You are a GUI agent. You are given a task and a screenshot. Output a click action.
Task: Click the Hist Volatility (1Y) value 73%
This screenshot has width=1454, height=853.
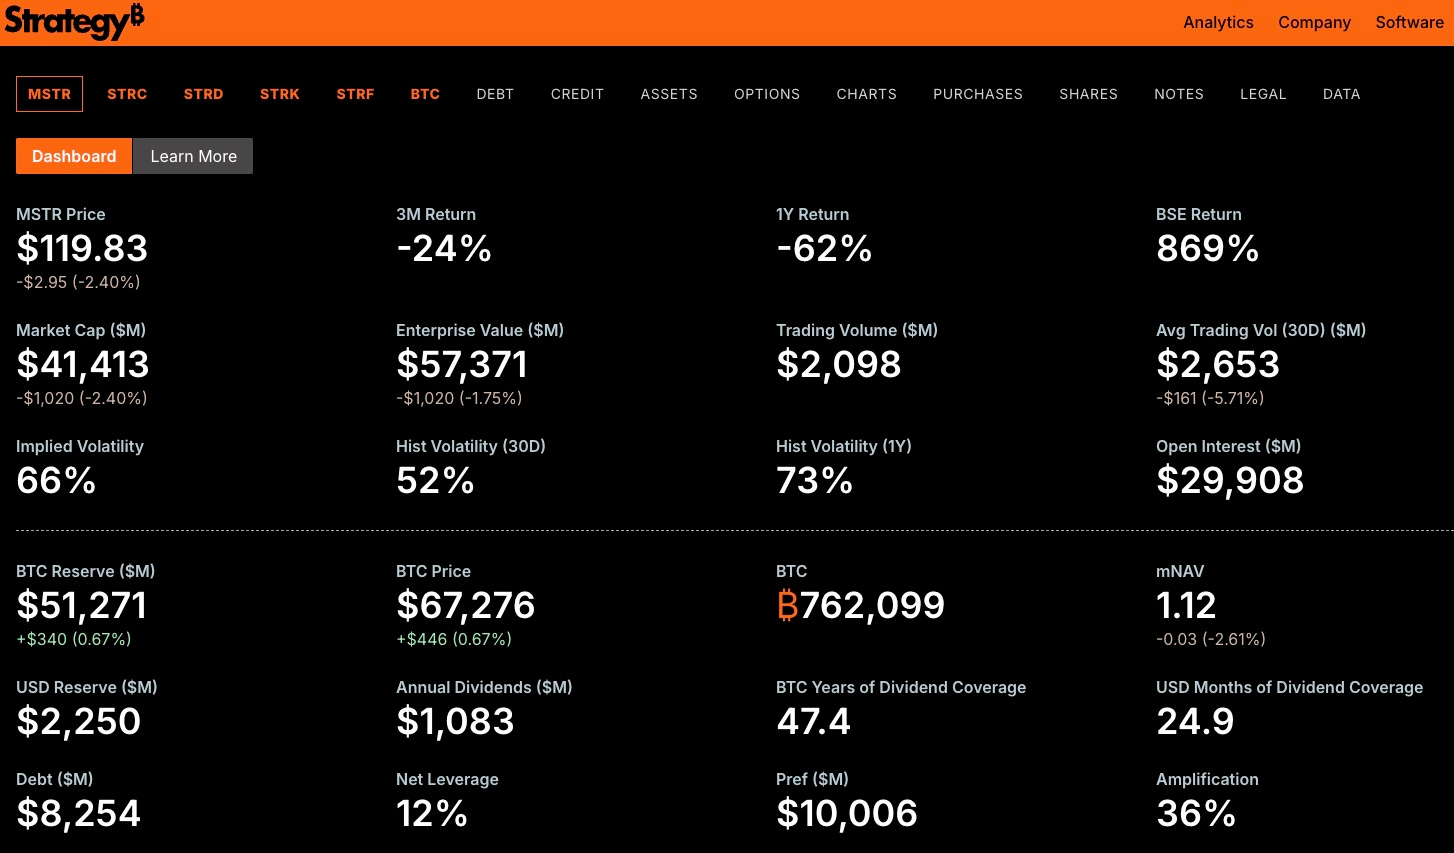tap(814, 480)
